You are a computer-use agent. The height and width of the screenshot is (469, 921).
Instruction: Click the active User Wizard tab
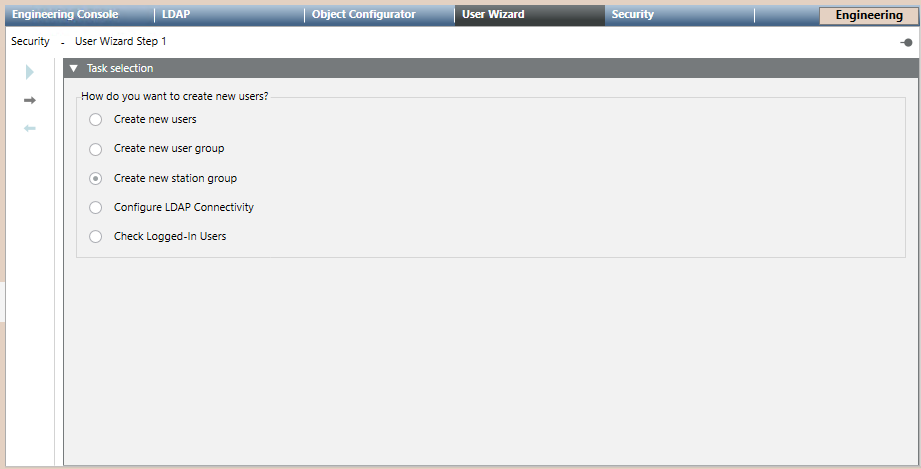pos(493,15)
